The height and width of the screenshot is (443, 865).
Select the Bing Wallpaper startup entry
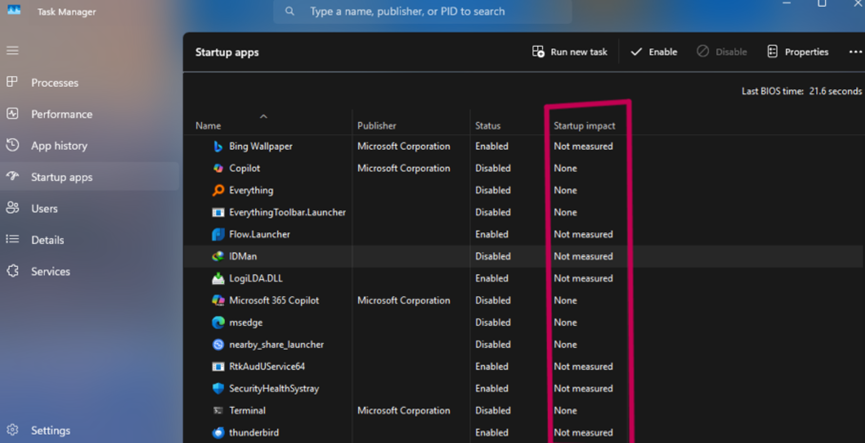point(260,146)
